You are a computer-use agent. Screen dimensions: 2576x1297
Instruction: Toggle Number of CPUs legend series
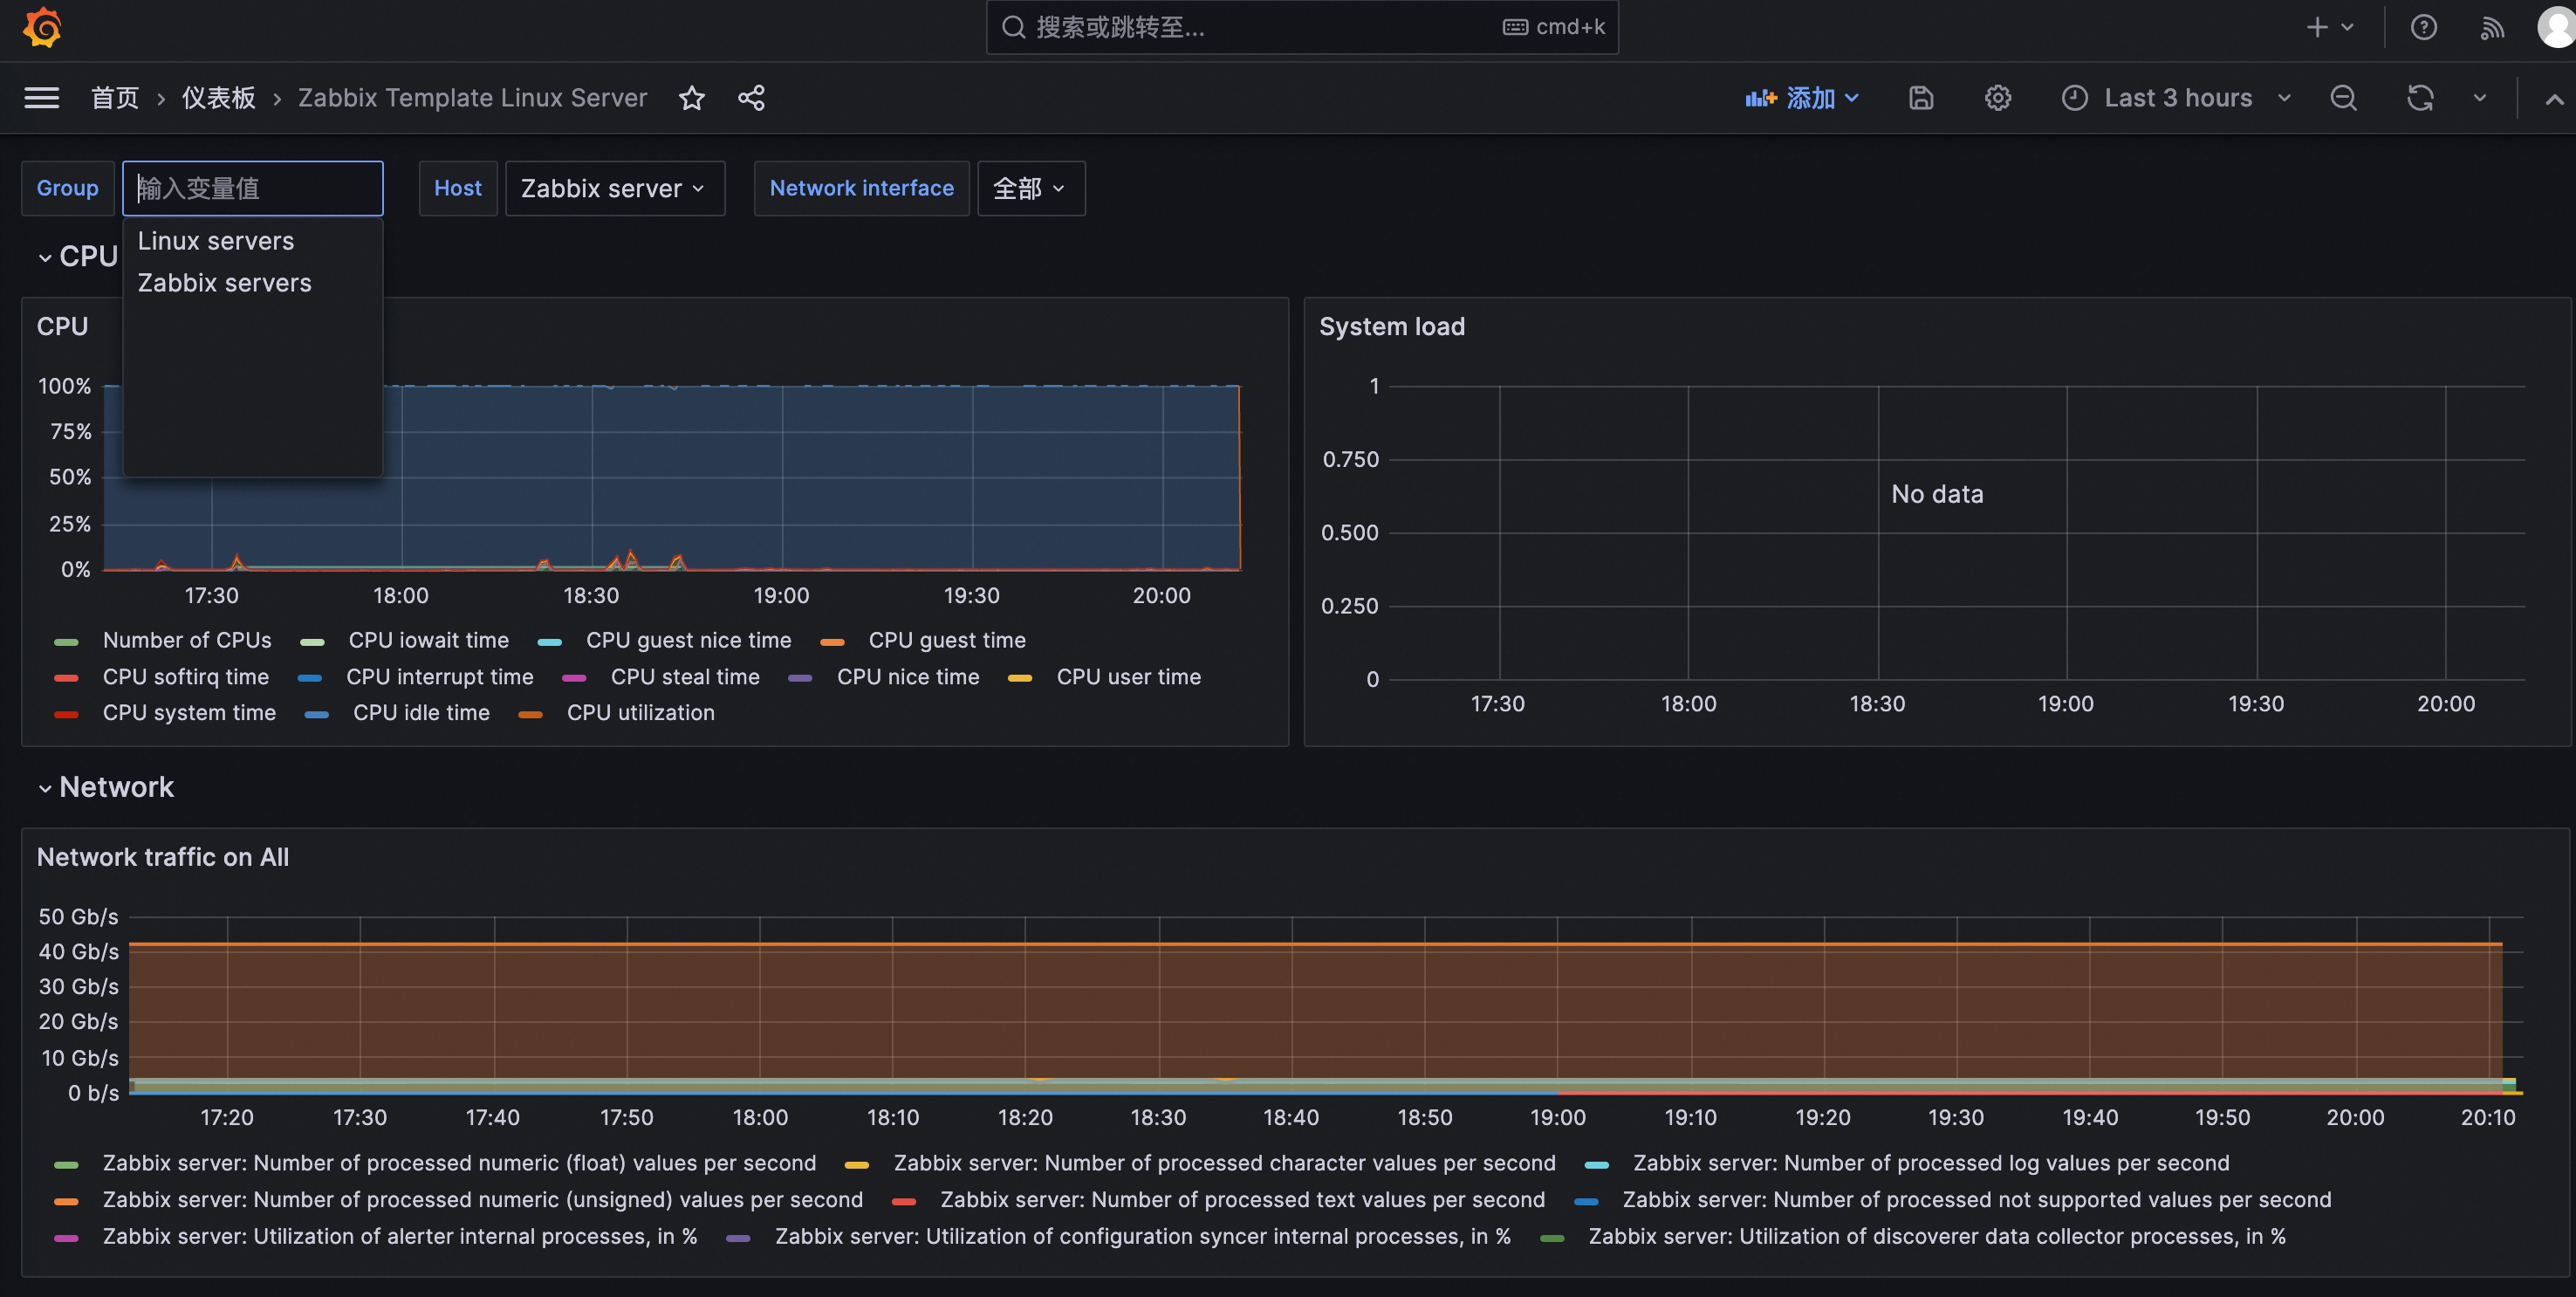[x=187, y=640]
